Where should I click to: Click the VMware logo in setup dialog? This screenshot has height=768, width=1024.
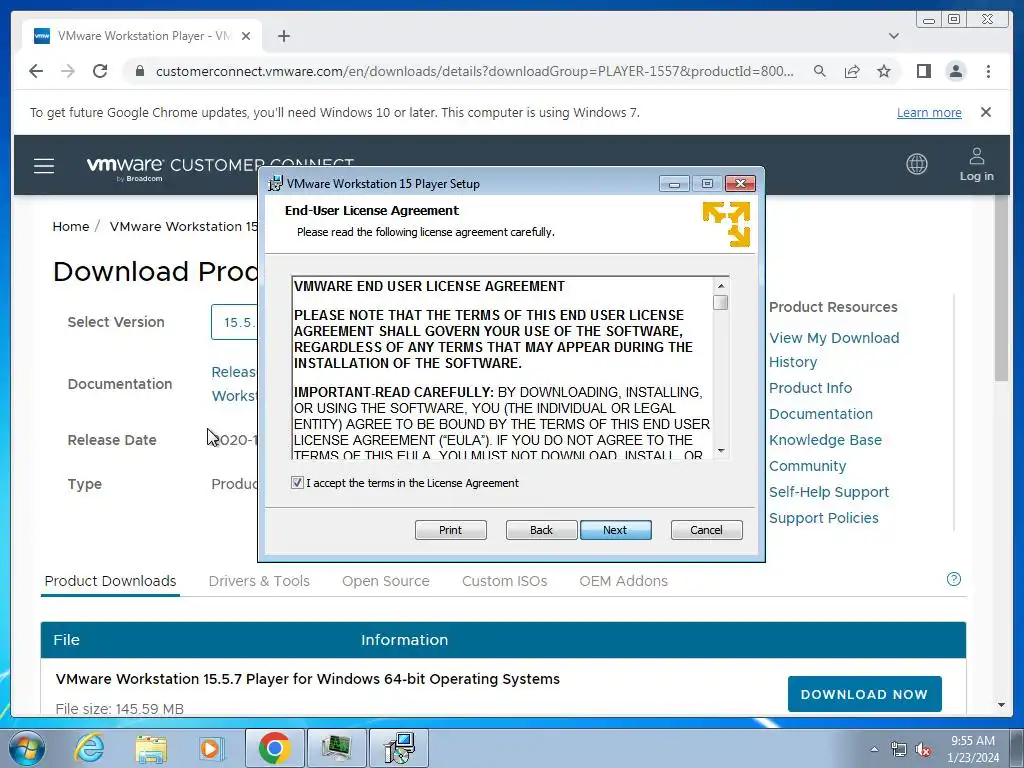coord(726,224)
